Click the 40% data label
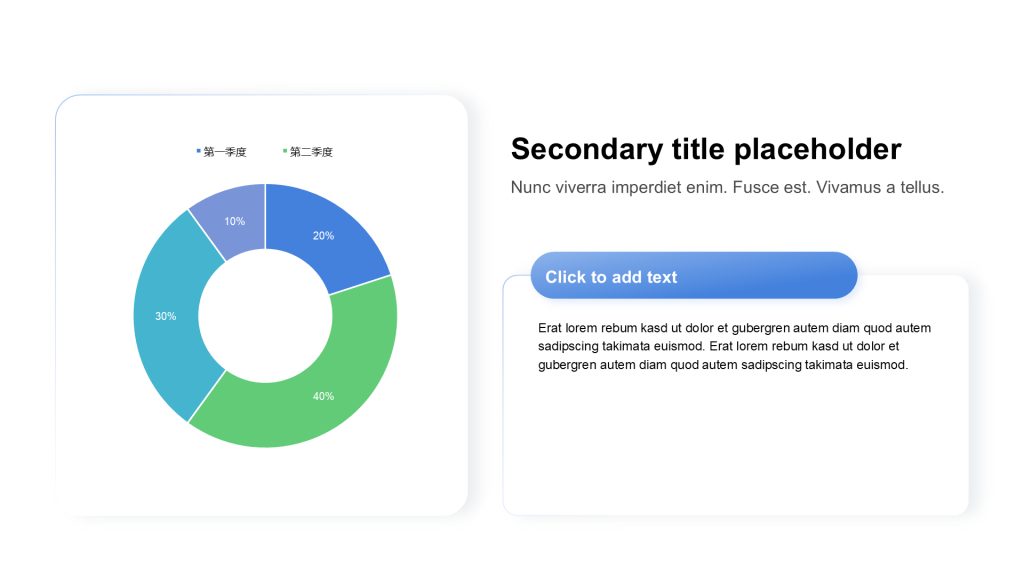This screenshot has height=576, width=1024. [323, 396]
